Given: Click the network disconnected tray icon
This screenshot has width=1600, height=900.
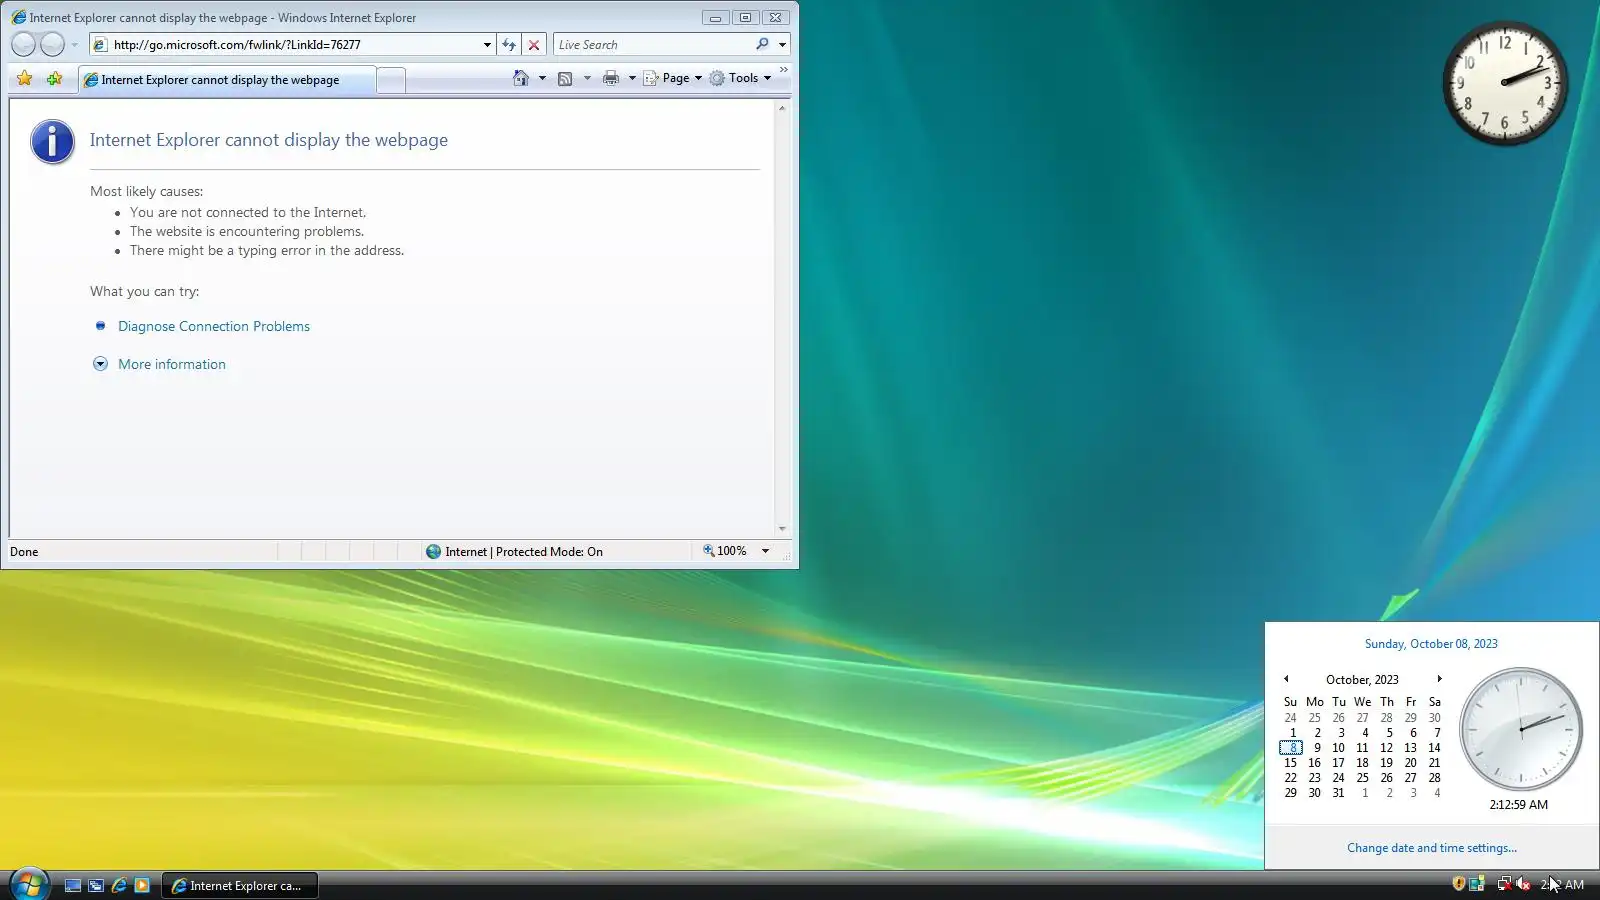Looking at the screenshot, I should click(x=1504, y=883).
